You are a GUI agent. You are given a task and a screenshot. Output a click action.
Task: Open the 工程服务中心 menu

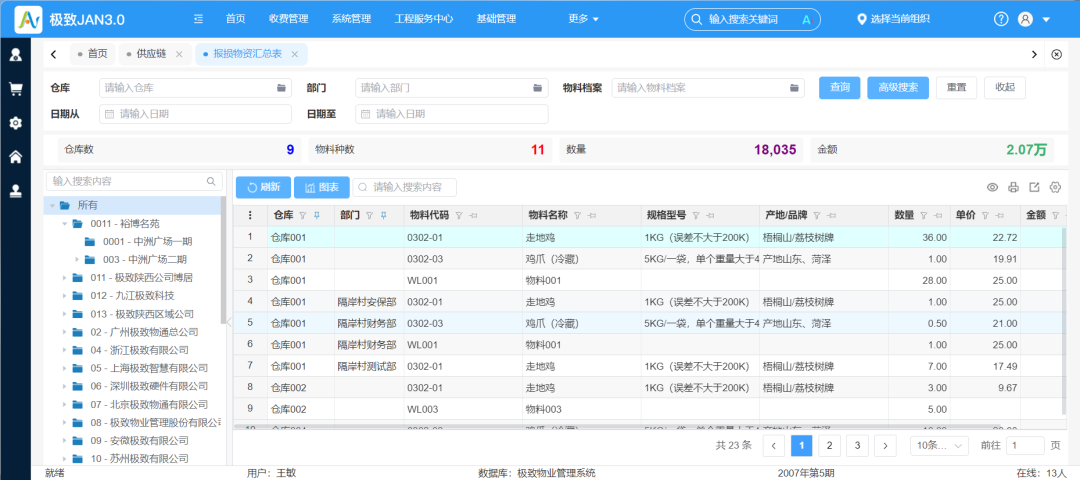pos(424,19)
